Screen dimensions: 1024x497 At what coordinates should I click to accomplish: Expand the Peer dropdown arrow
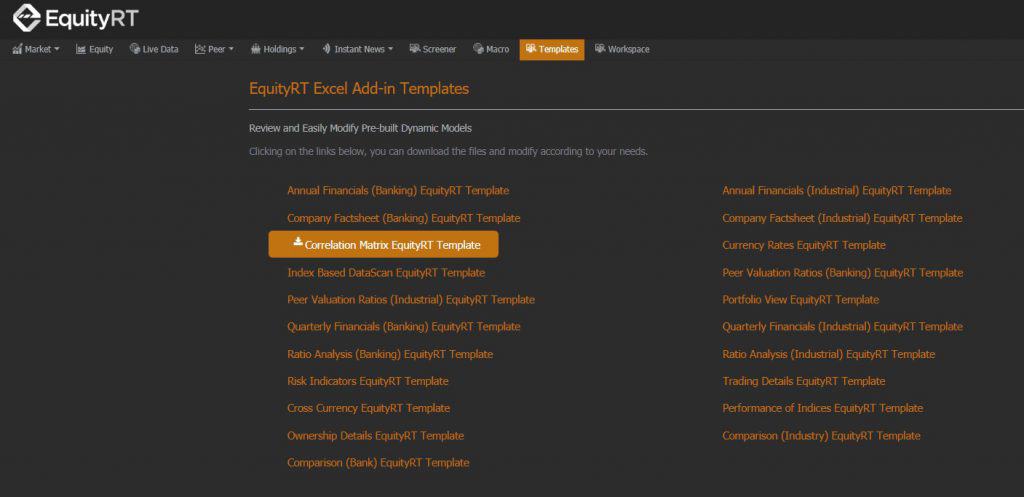tap(231, 50)
